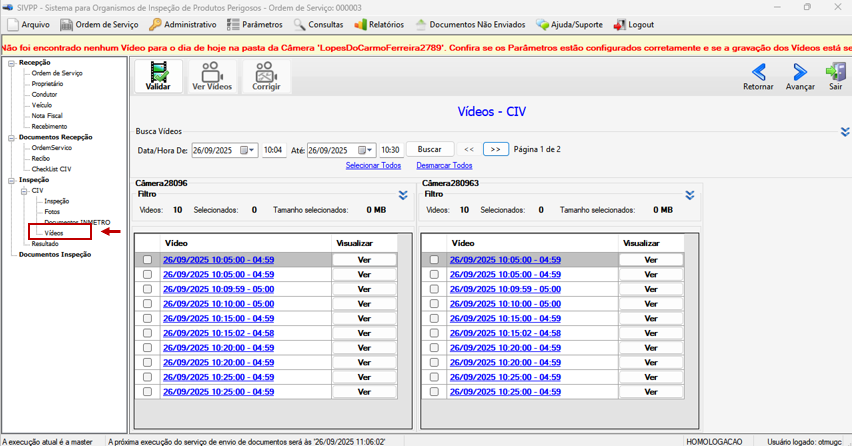Click the Selecionar Todos link
The width and height of the screenshot is (852, 446).
pyautogui.click(x=373, y=165)
